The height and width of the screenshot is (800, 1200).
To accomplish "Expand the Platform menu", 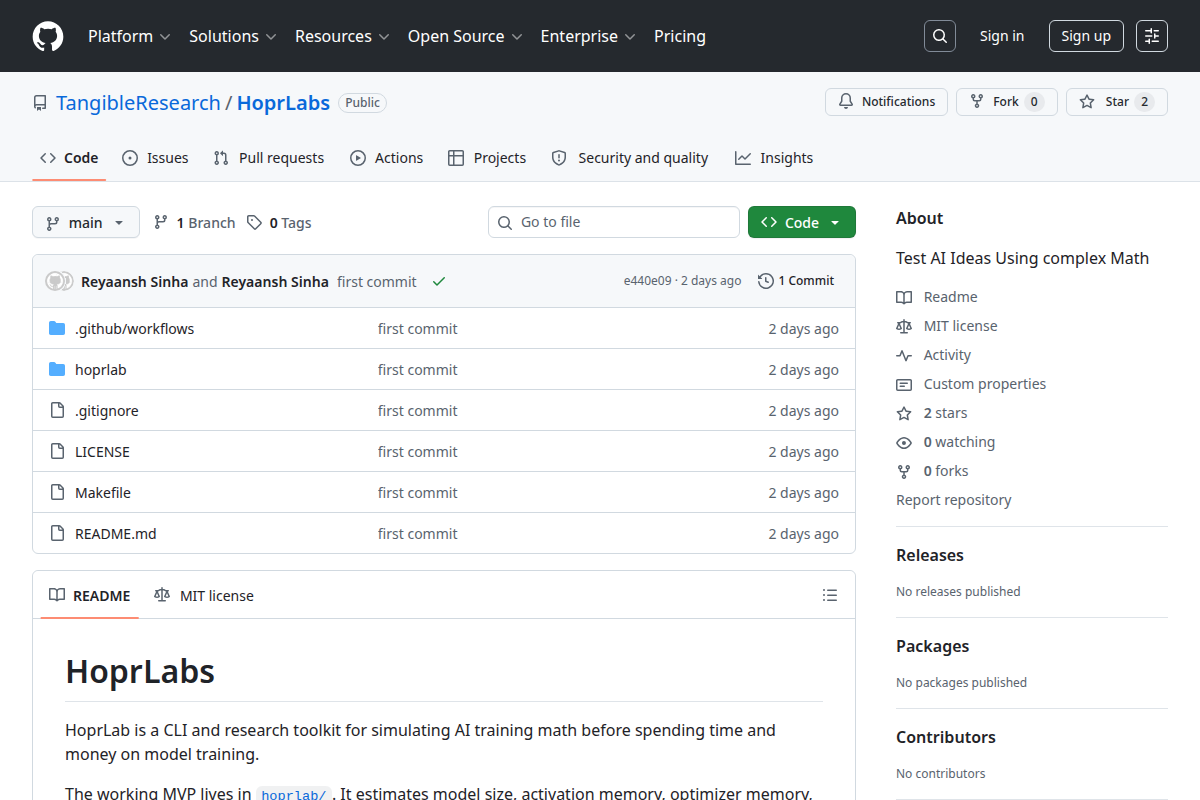I will (129, 36).
